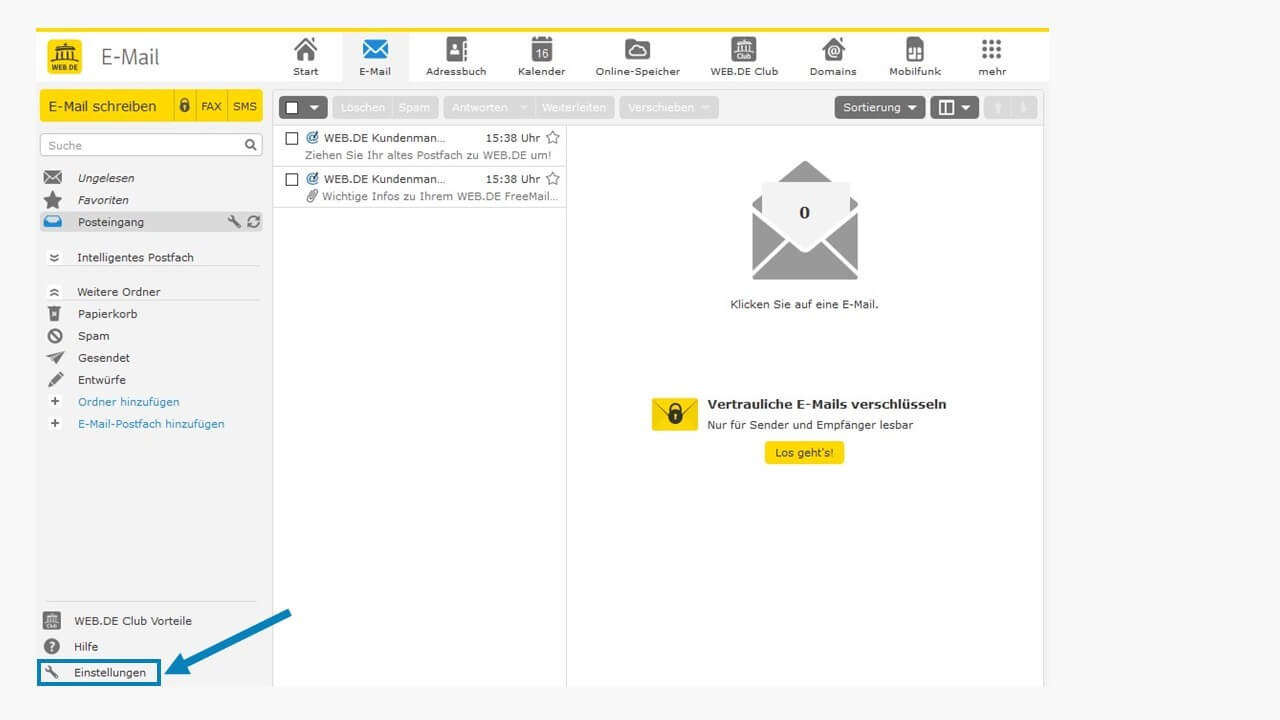
Task: Open the Antworten dropdown arrow
Action: (524, 107)
